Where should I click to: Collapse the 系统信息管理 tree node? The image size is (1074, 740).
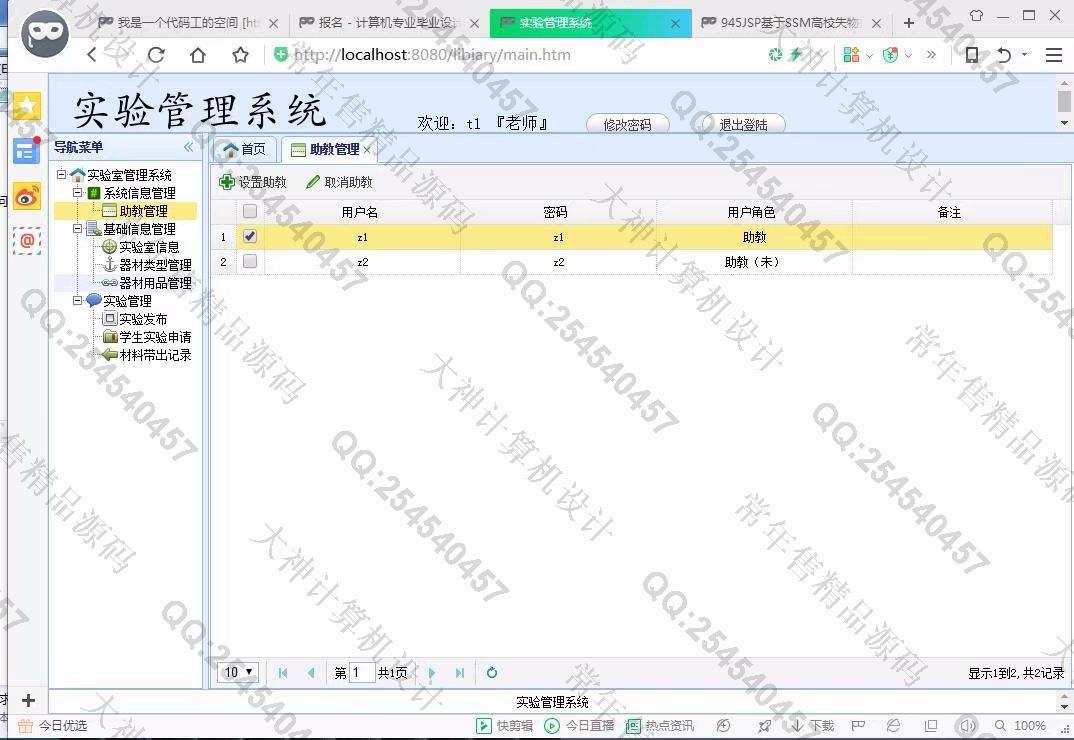[77, 193]
